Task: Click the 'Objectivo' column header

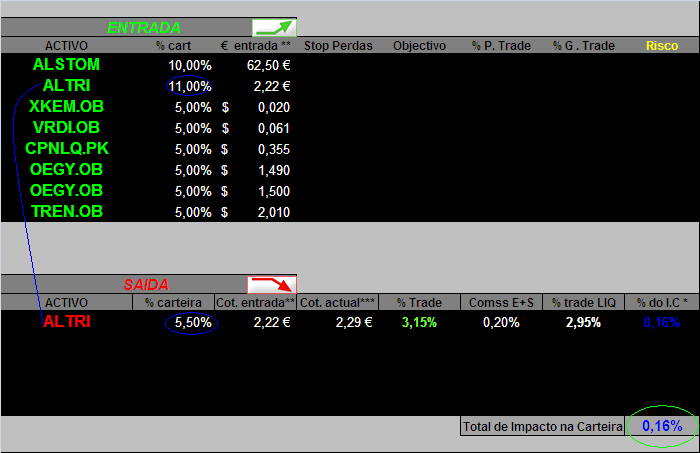Action: tap(419, 46)
